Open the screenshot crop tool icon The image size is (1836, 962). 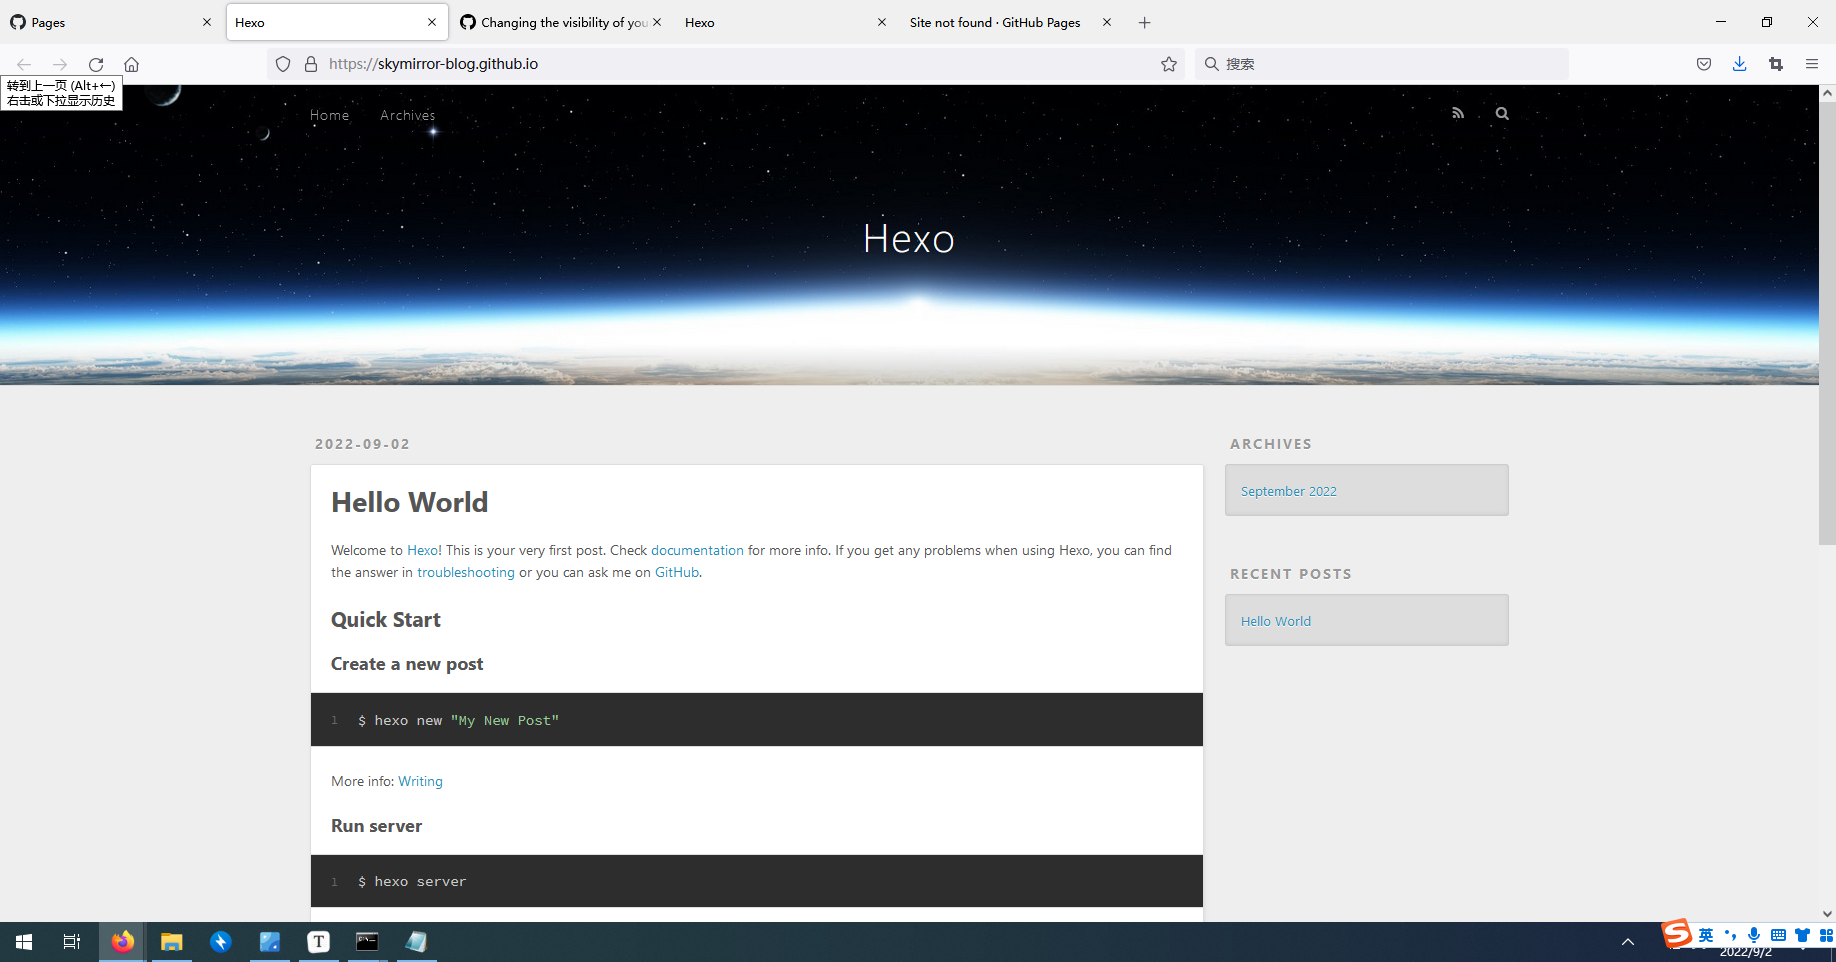(x=1776, y=64)
